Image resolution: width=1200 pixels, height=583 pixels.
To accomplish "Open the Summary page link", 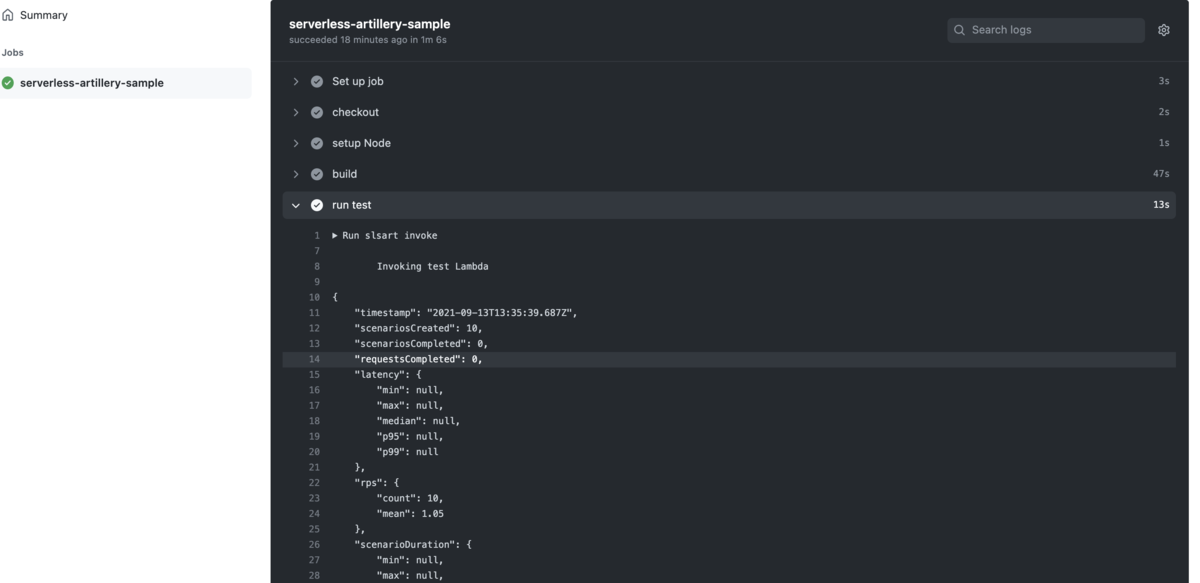I will coord(44,15).
